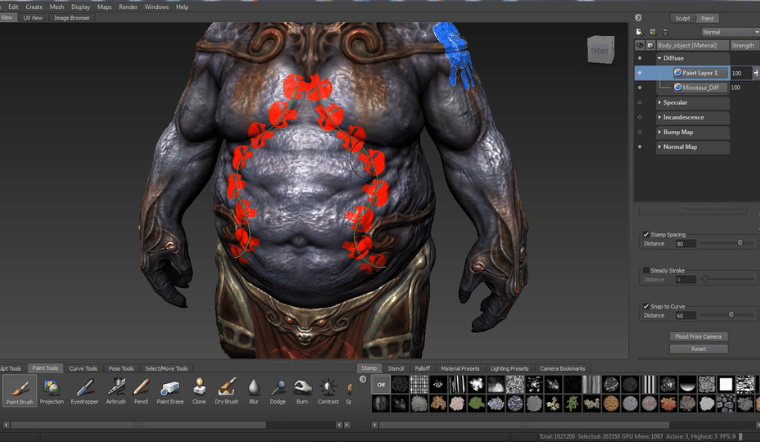Toggle the eye icon for Body_object
This screenshot has width=760, height=442.
tap(640, 45)
